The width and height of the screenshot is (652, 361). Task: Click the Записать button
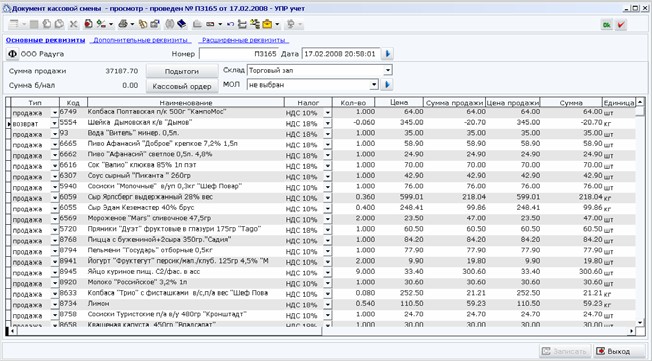565,351
